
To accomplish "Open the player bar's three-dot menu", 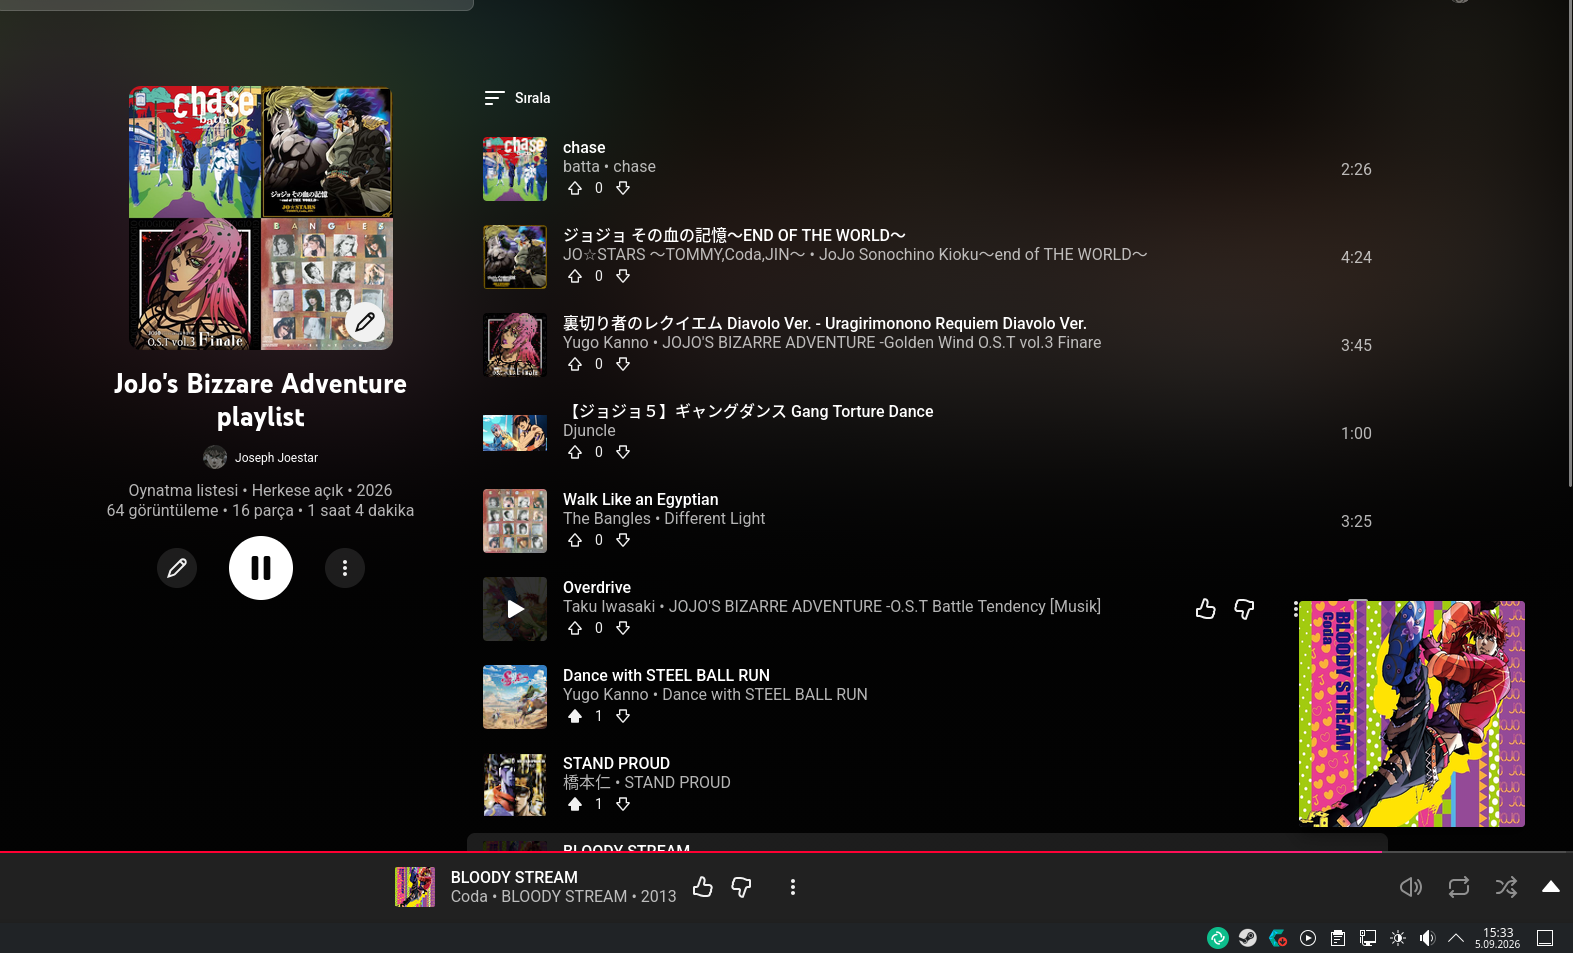I will [x=793, y=887].
